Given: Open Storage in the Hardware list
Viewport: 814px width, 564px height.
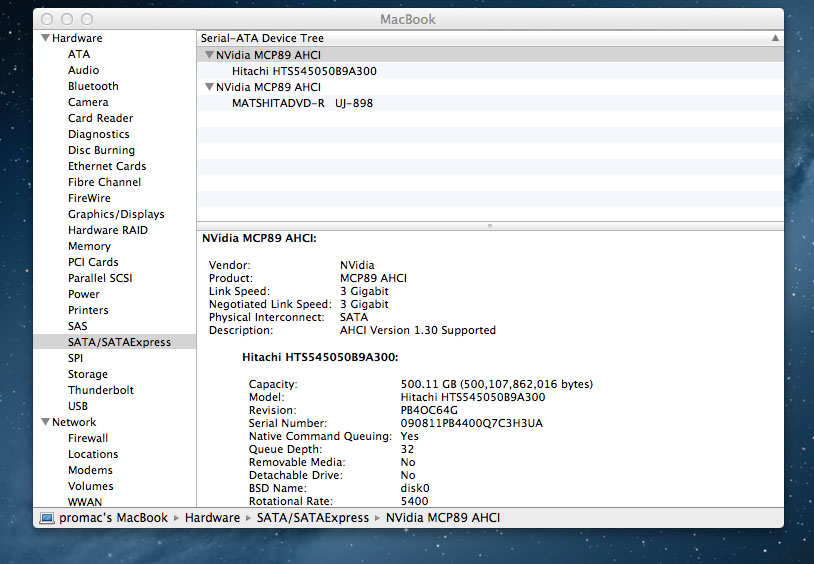Looking at the screenshot, I should click(x=88, y=374).
